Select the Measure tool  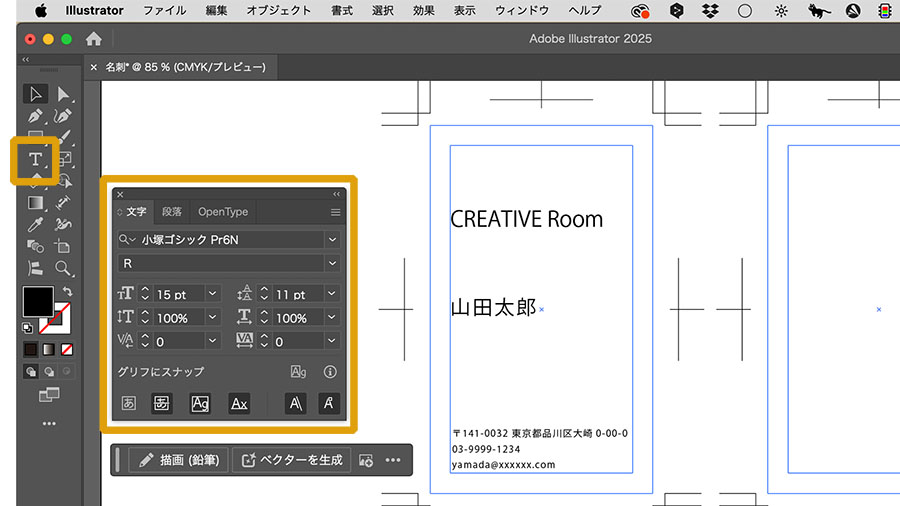click(x=63, y=203)
